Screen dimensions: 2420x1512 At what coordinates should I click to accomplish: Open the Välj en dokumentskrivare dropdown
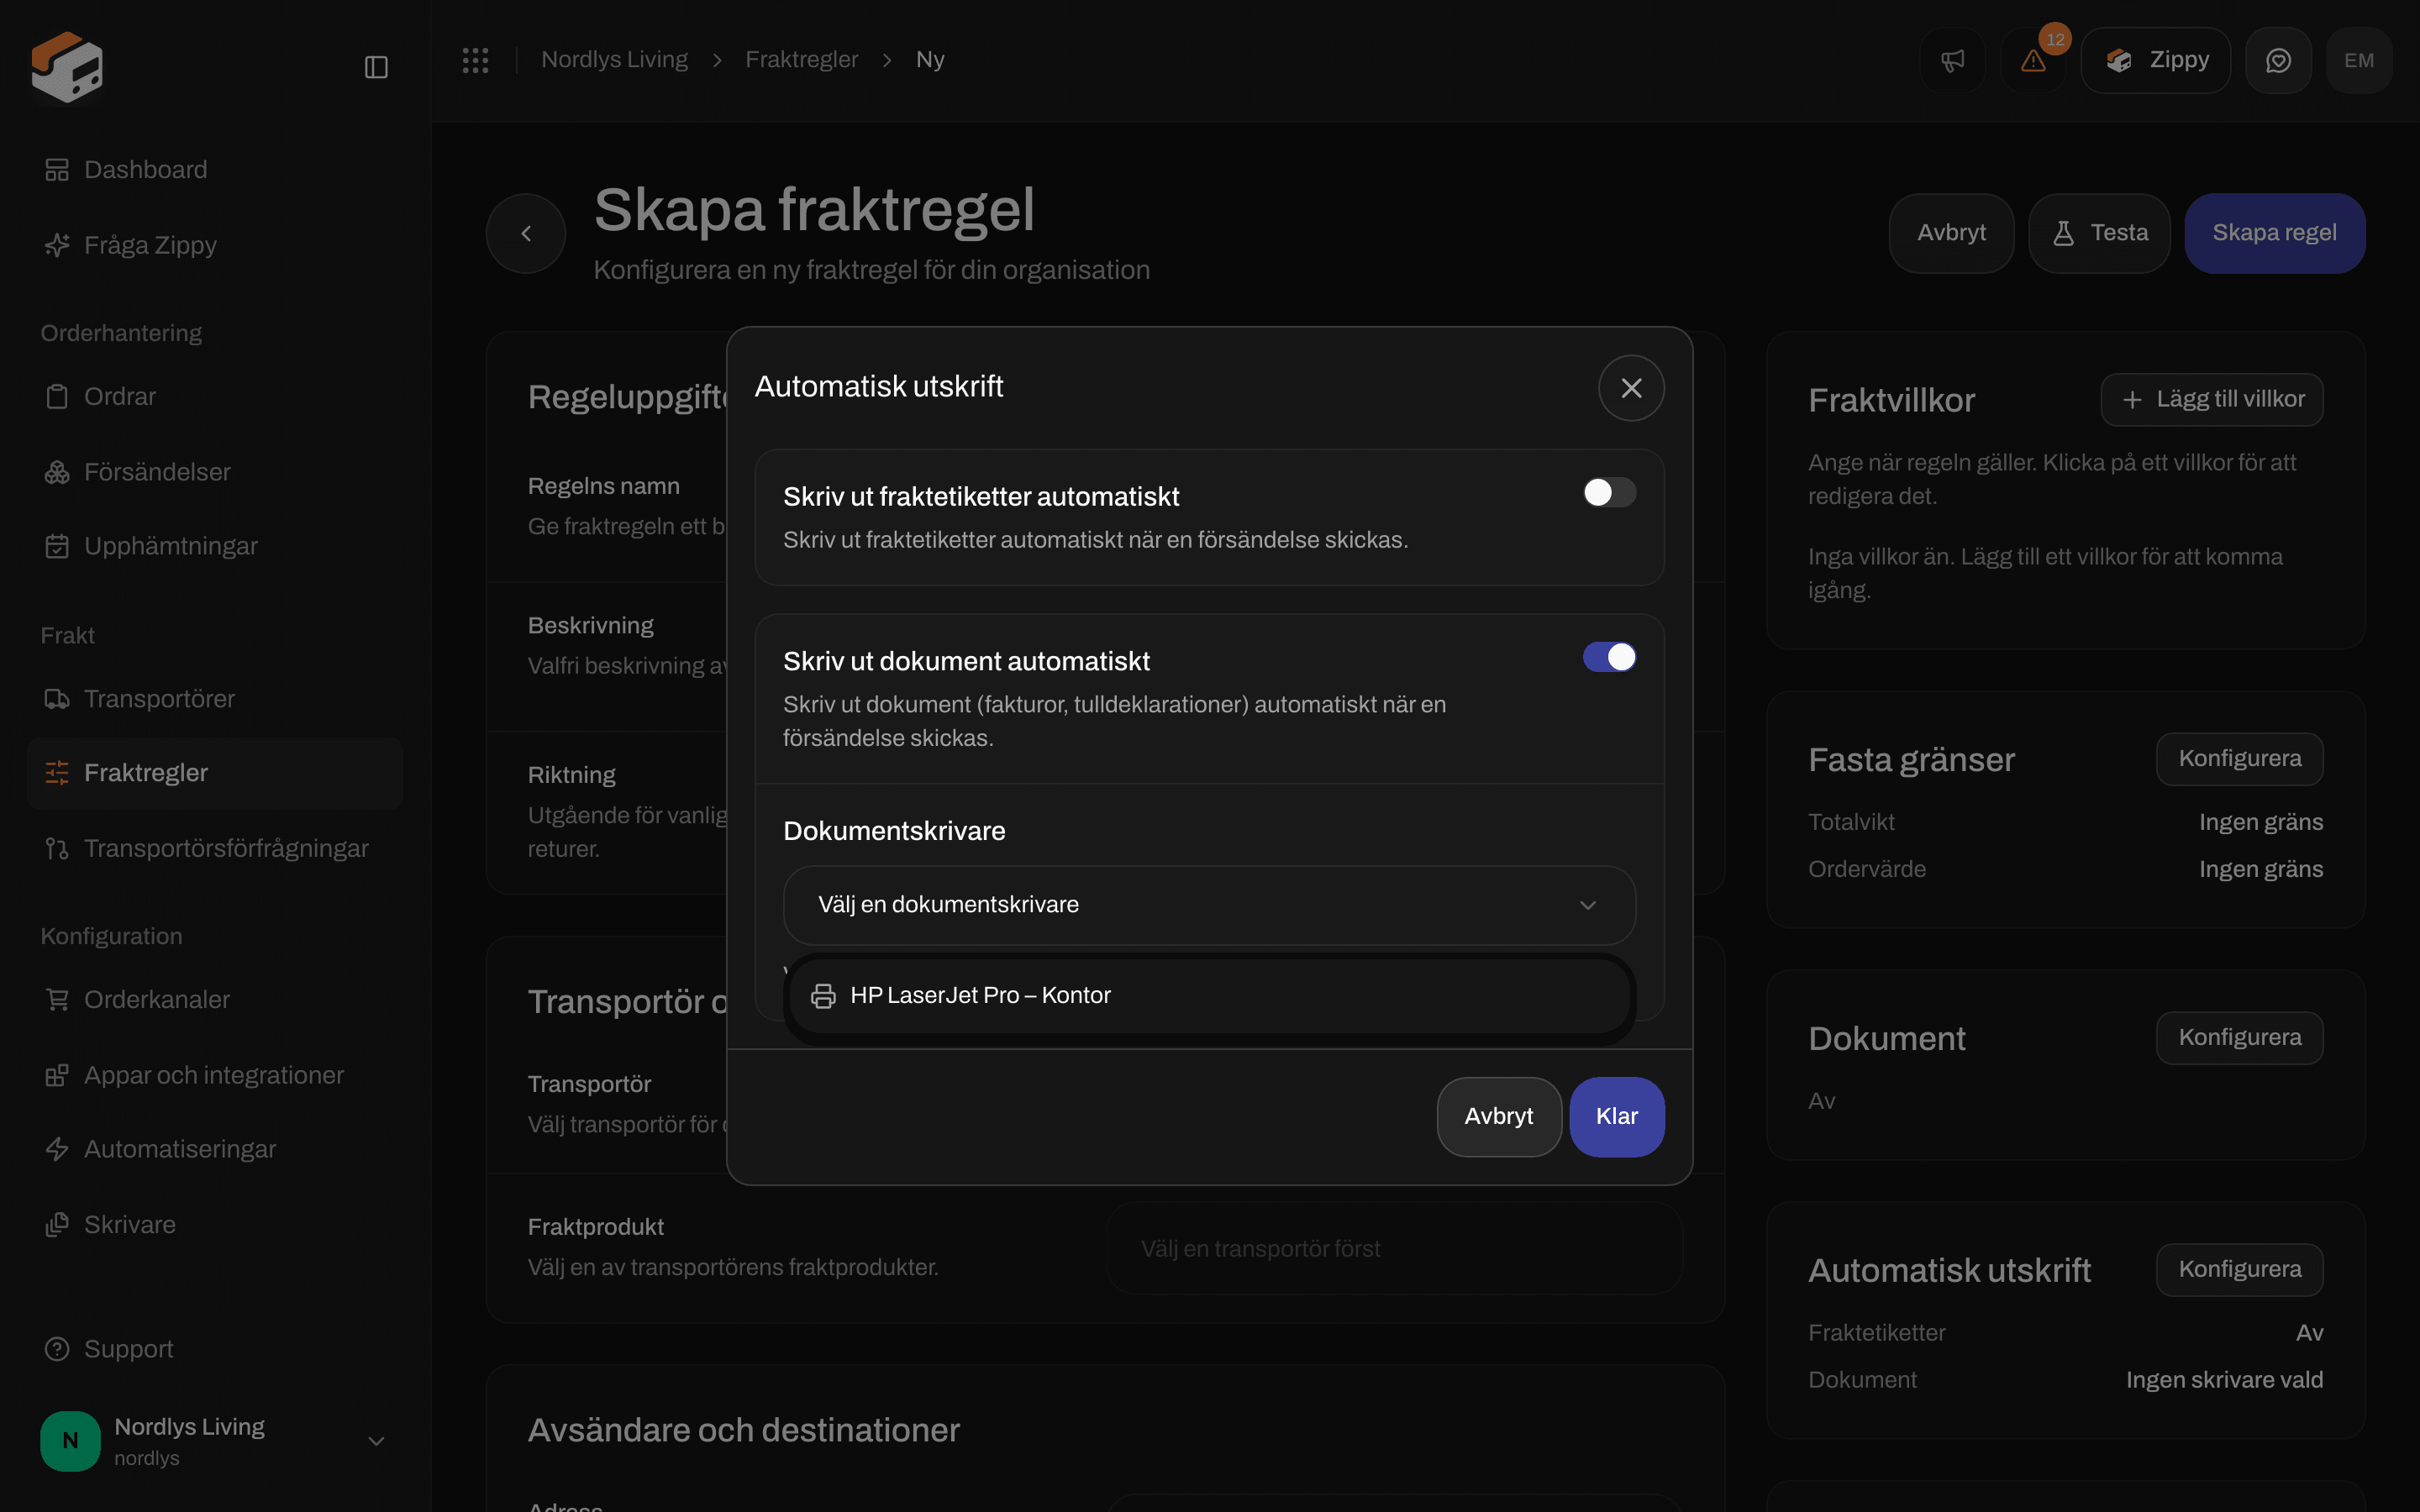tap(1209, 905)
